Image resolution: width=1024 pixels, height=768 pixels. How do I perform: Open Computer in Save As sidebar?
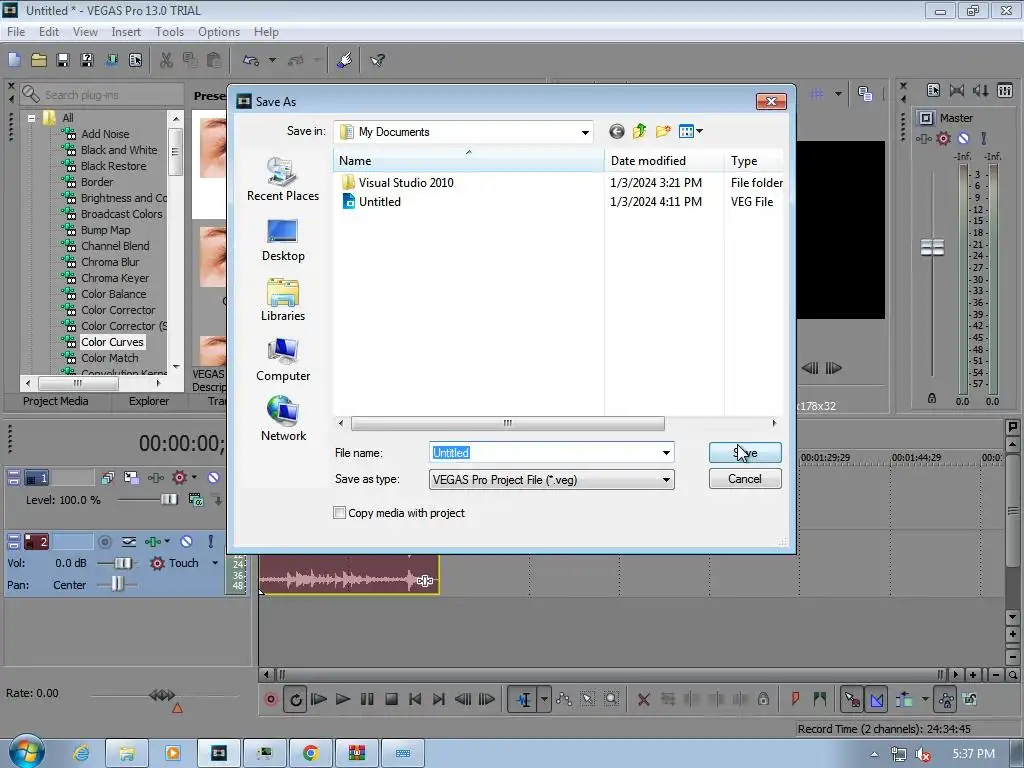tap(283, 360)
